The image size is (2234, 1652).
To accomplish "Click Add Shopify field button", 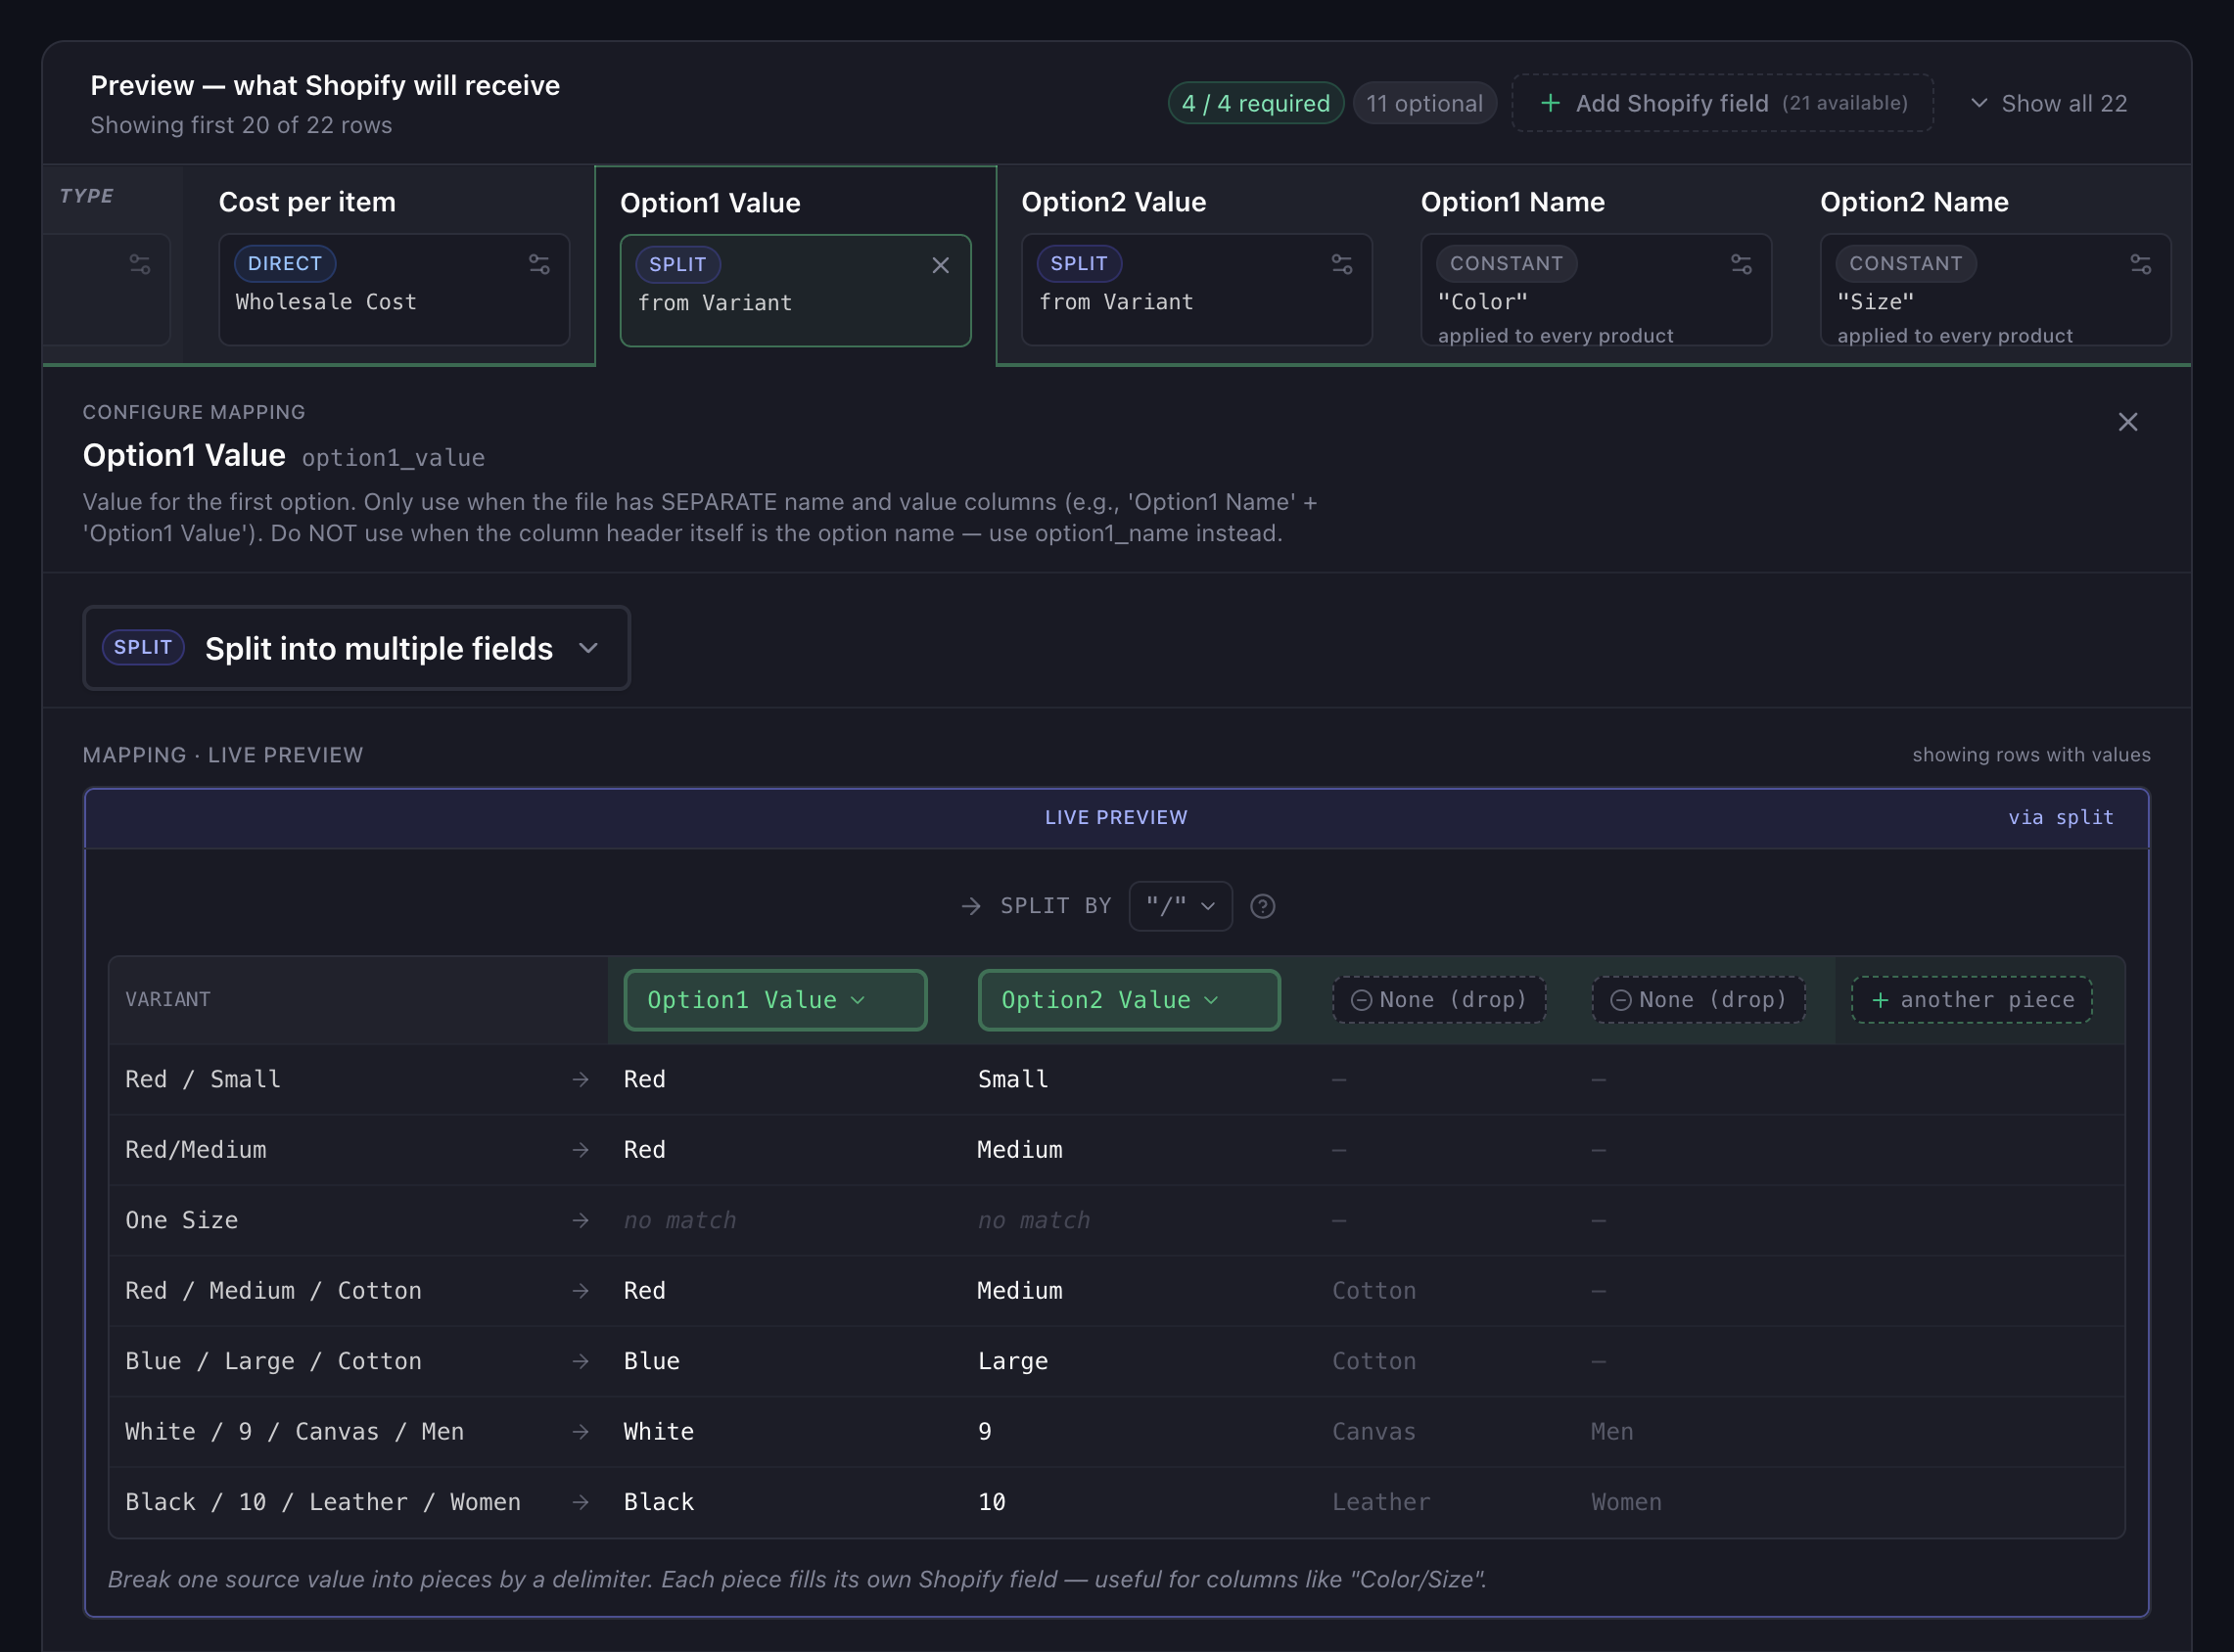I will 1722,103.
